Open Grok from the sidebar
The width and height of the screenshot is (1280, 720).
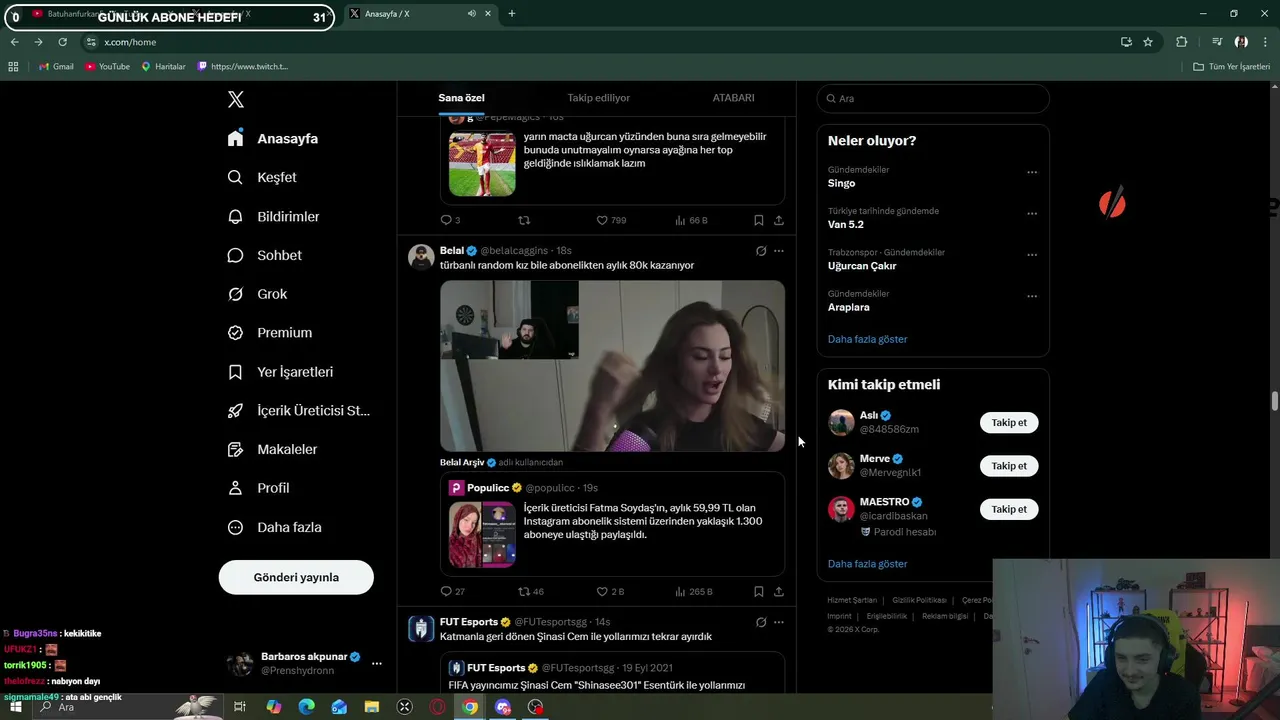pyautogui.click(x=257, y=294)
